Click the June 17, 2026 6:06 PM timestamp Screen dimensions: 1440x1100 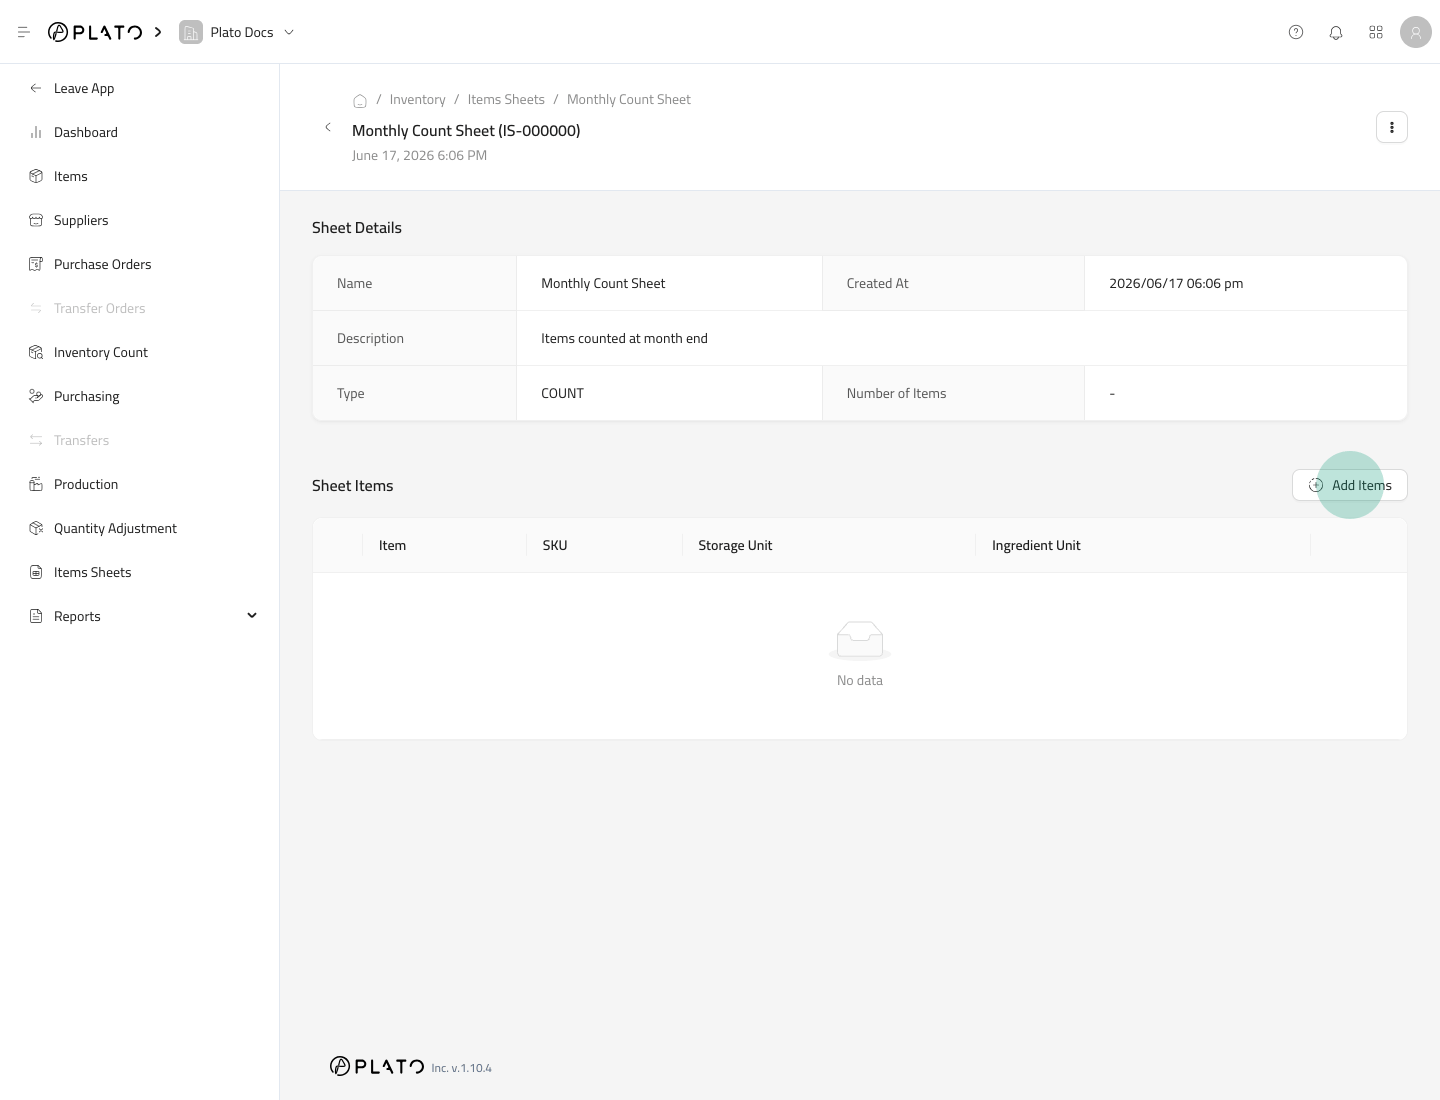(419, 155)
